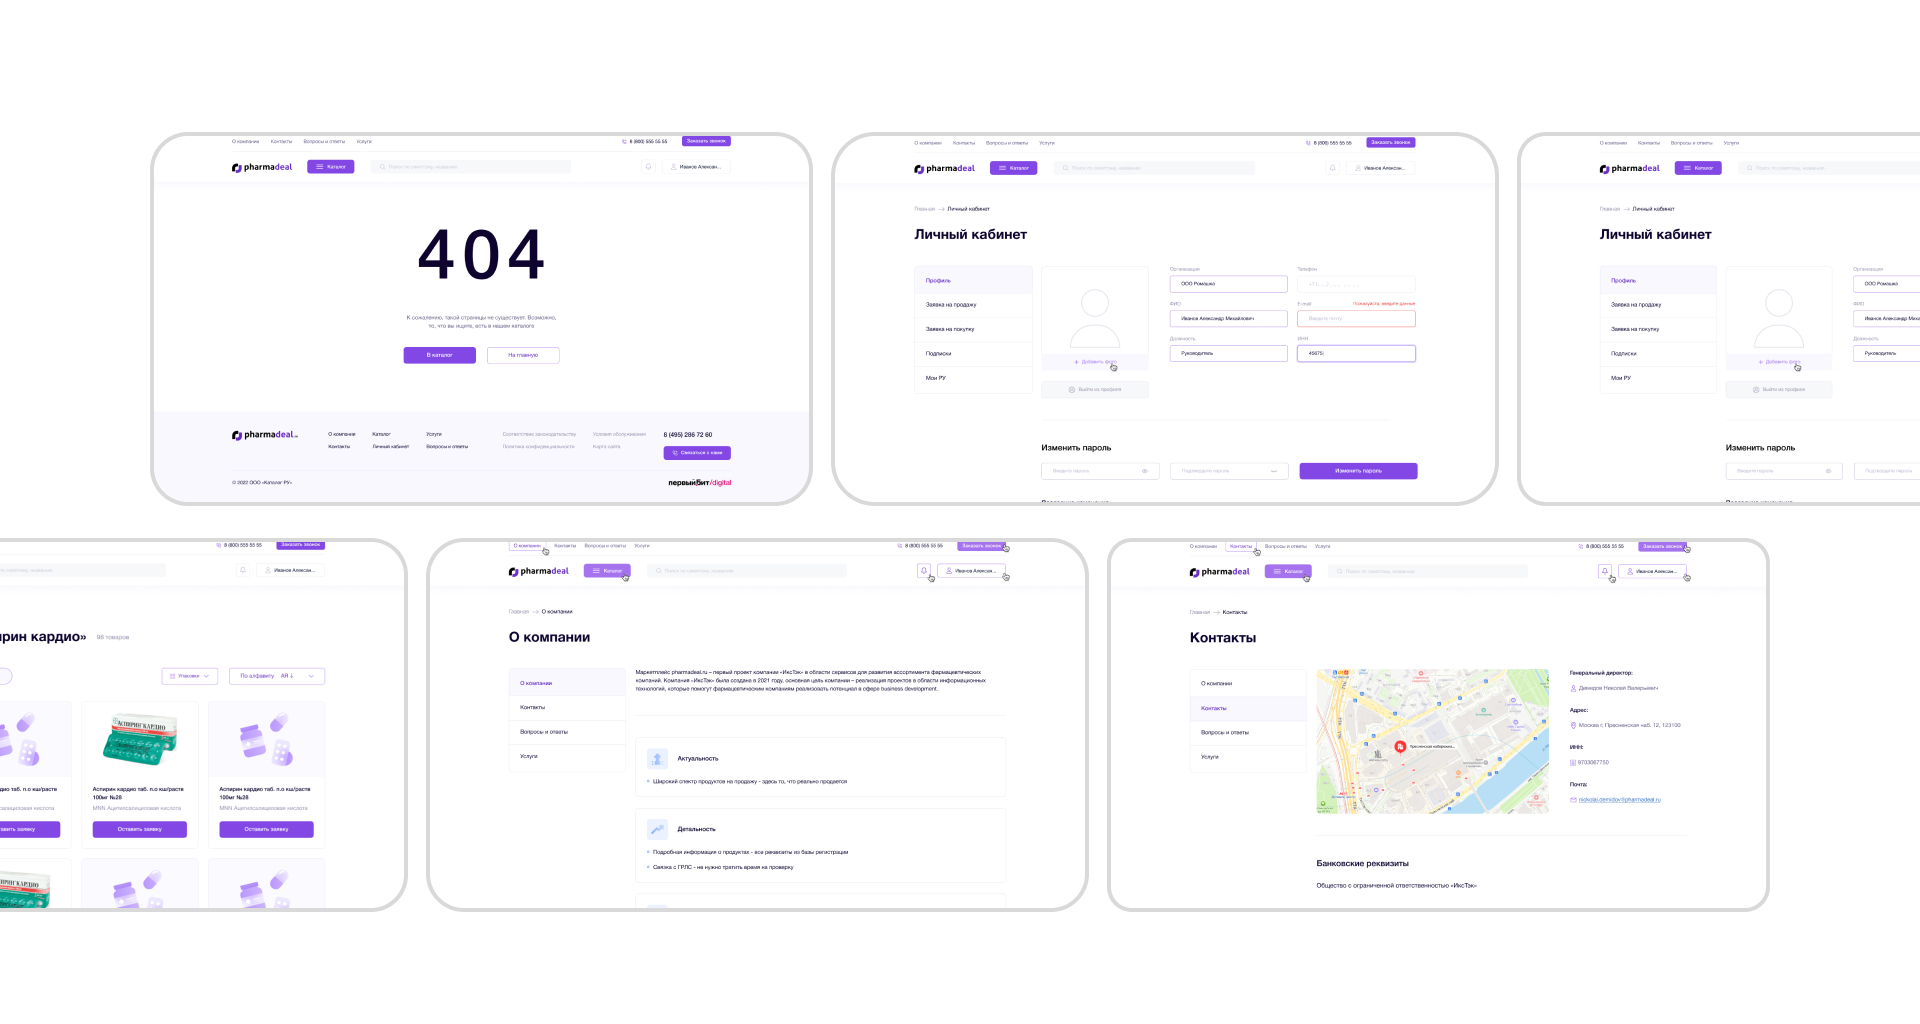Click the nickolai.demidov email link

click(1619, 800)
